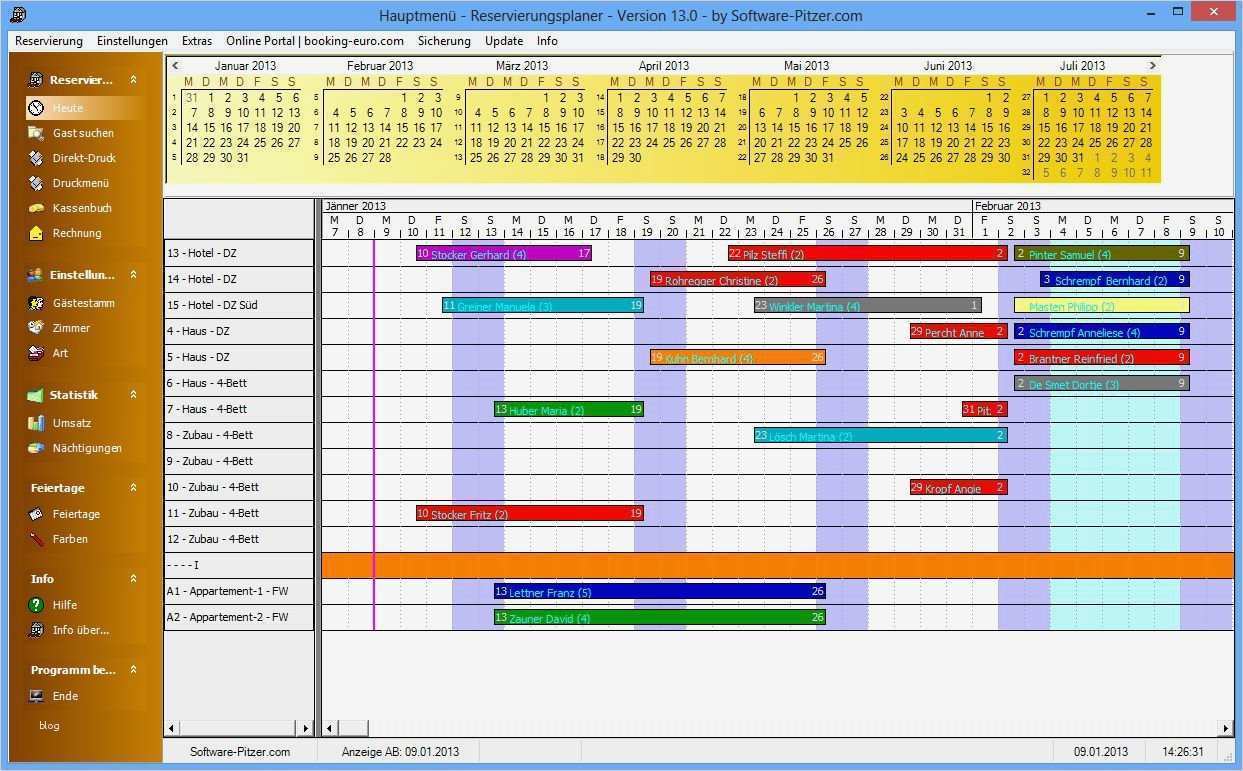Collapse the Reservierung sidebar group
This screenshot has height=771, width=1243.
coord(133,79)
